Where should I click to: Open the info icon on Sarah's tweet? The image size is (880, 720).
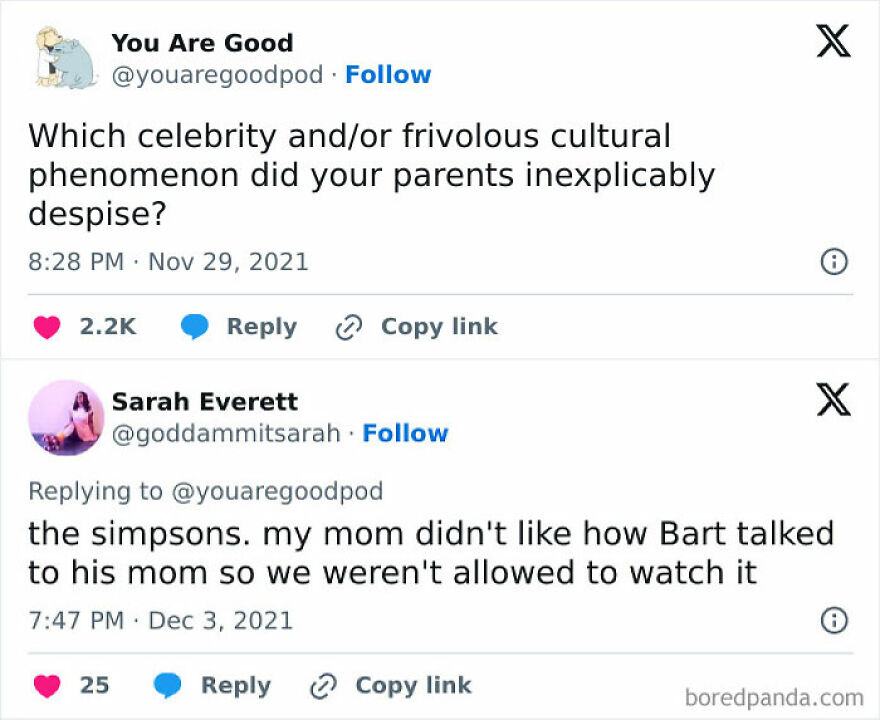click(833, 620)
